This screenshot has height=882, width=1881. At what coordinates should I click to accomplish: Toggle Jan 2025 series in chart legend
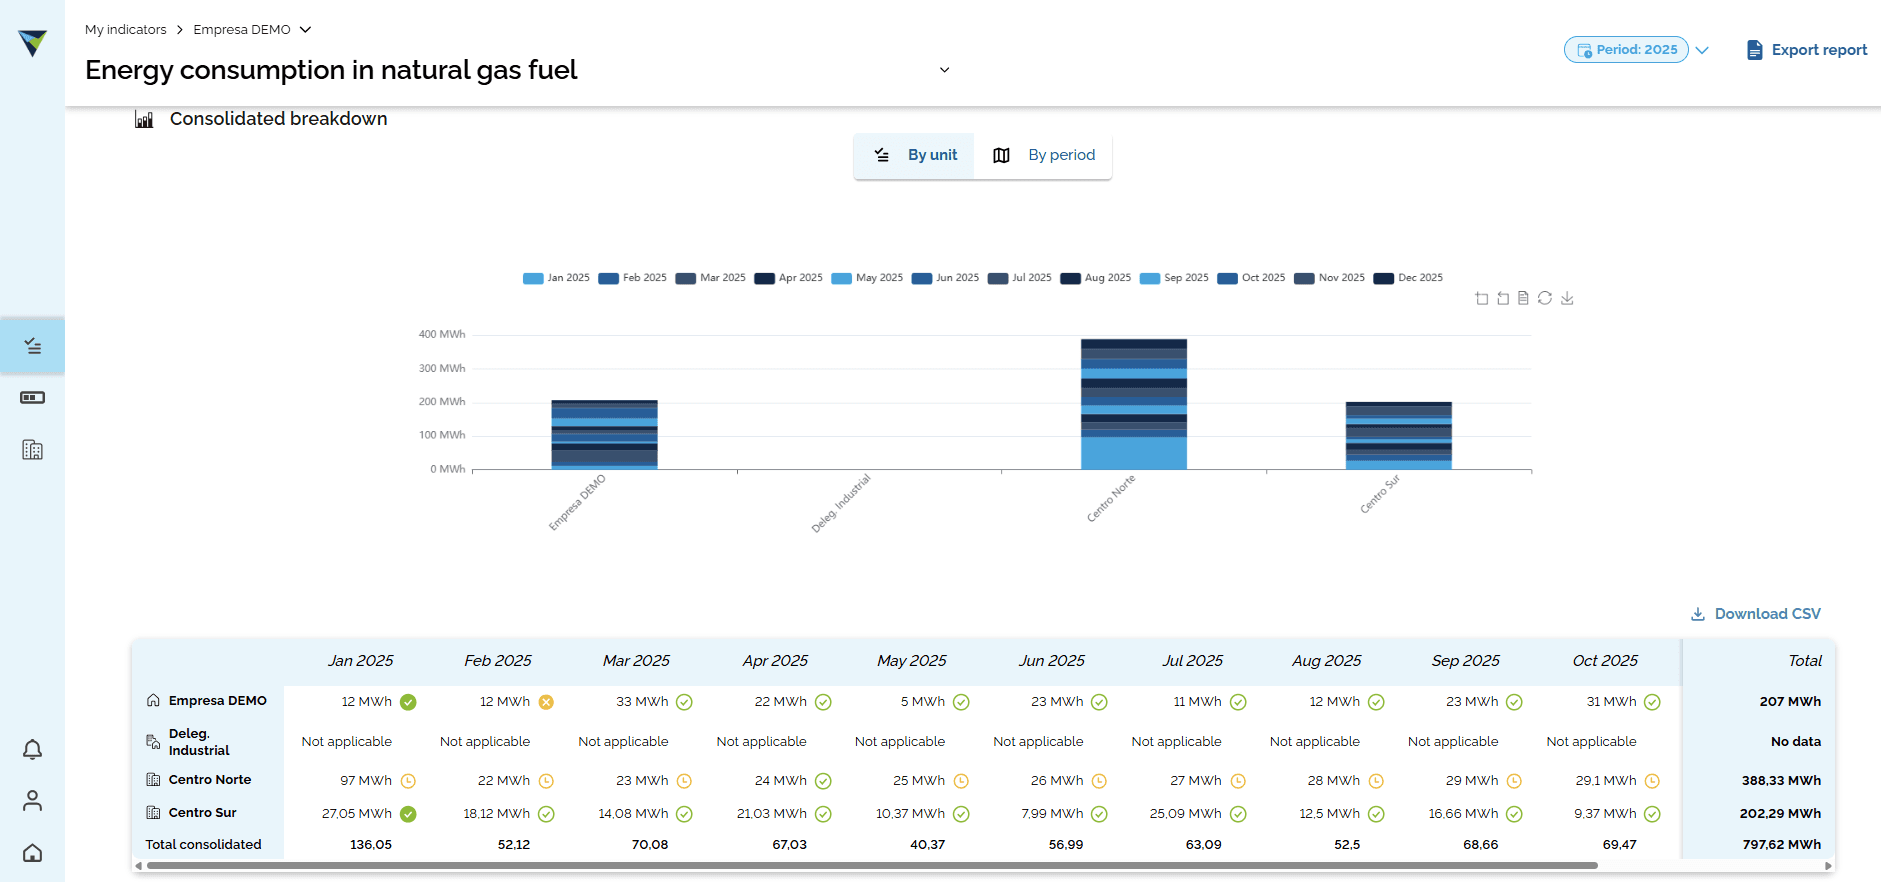[x=556, y=278]
